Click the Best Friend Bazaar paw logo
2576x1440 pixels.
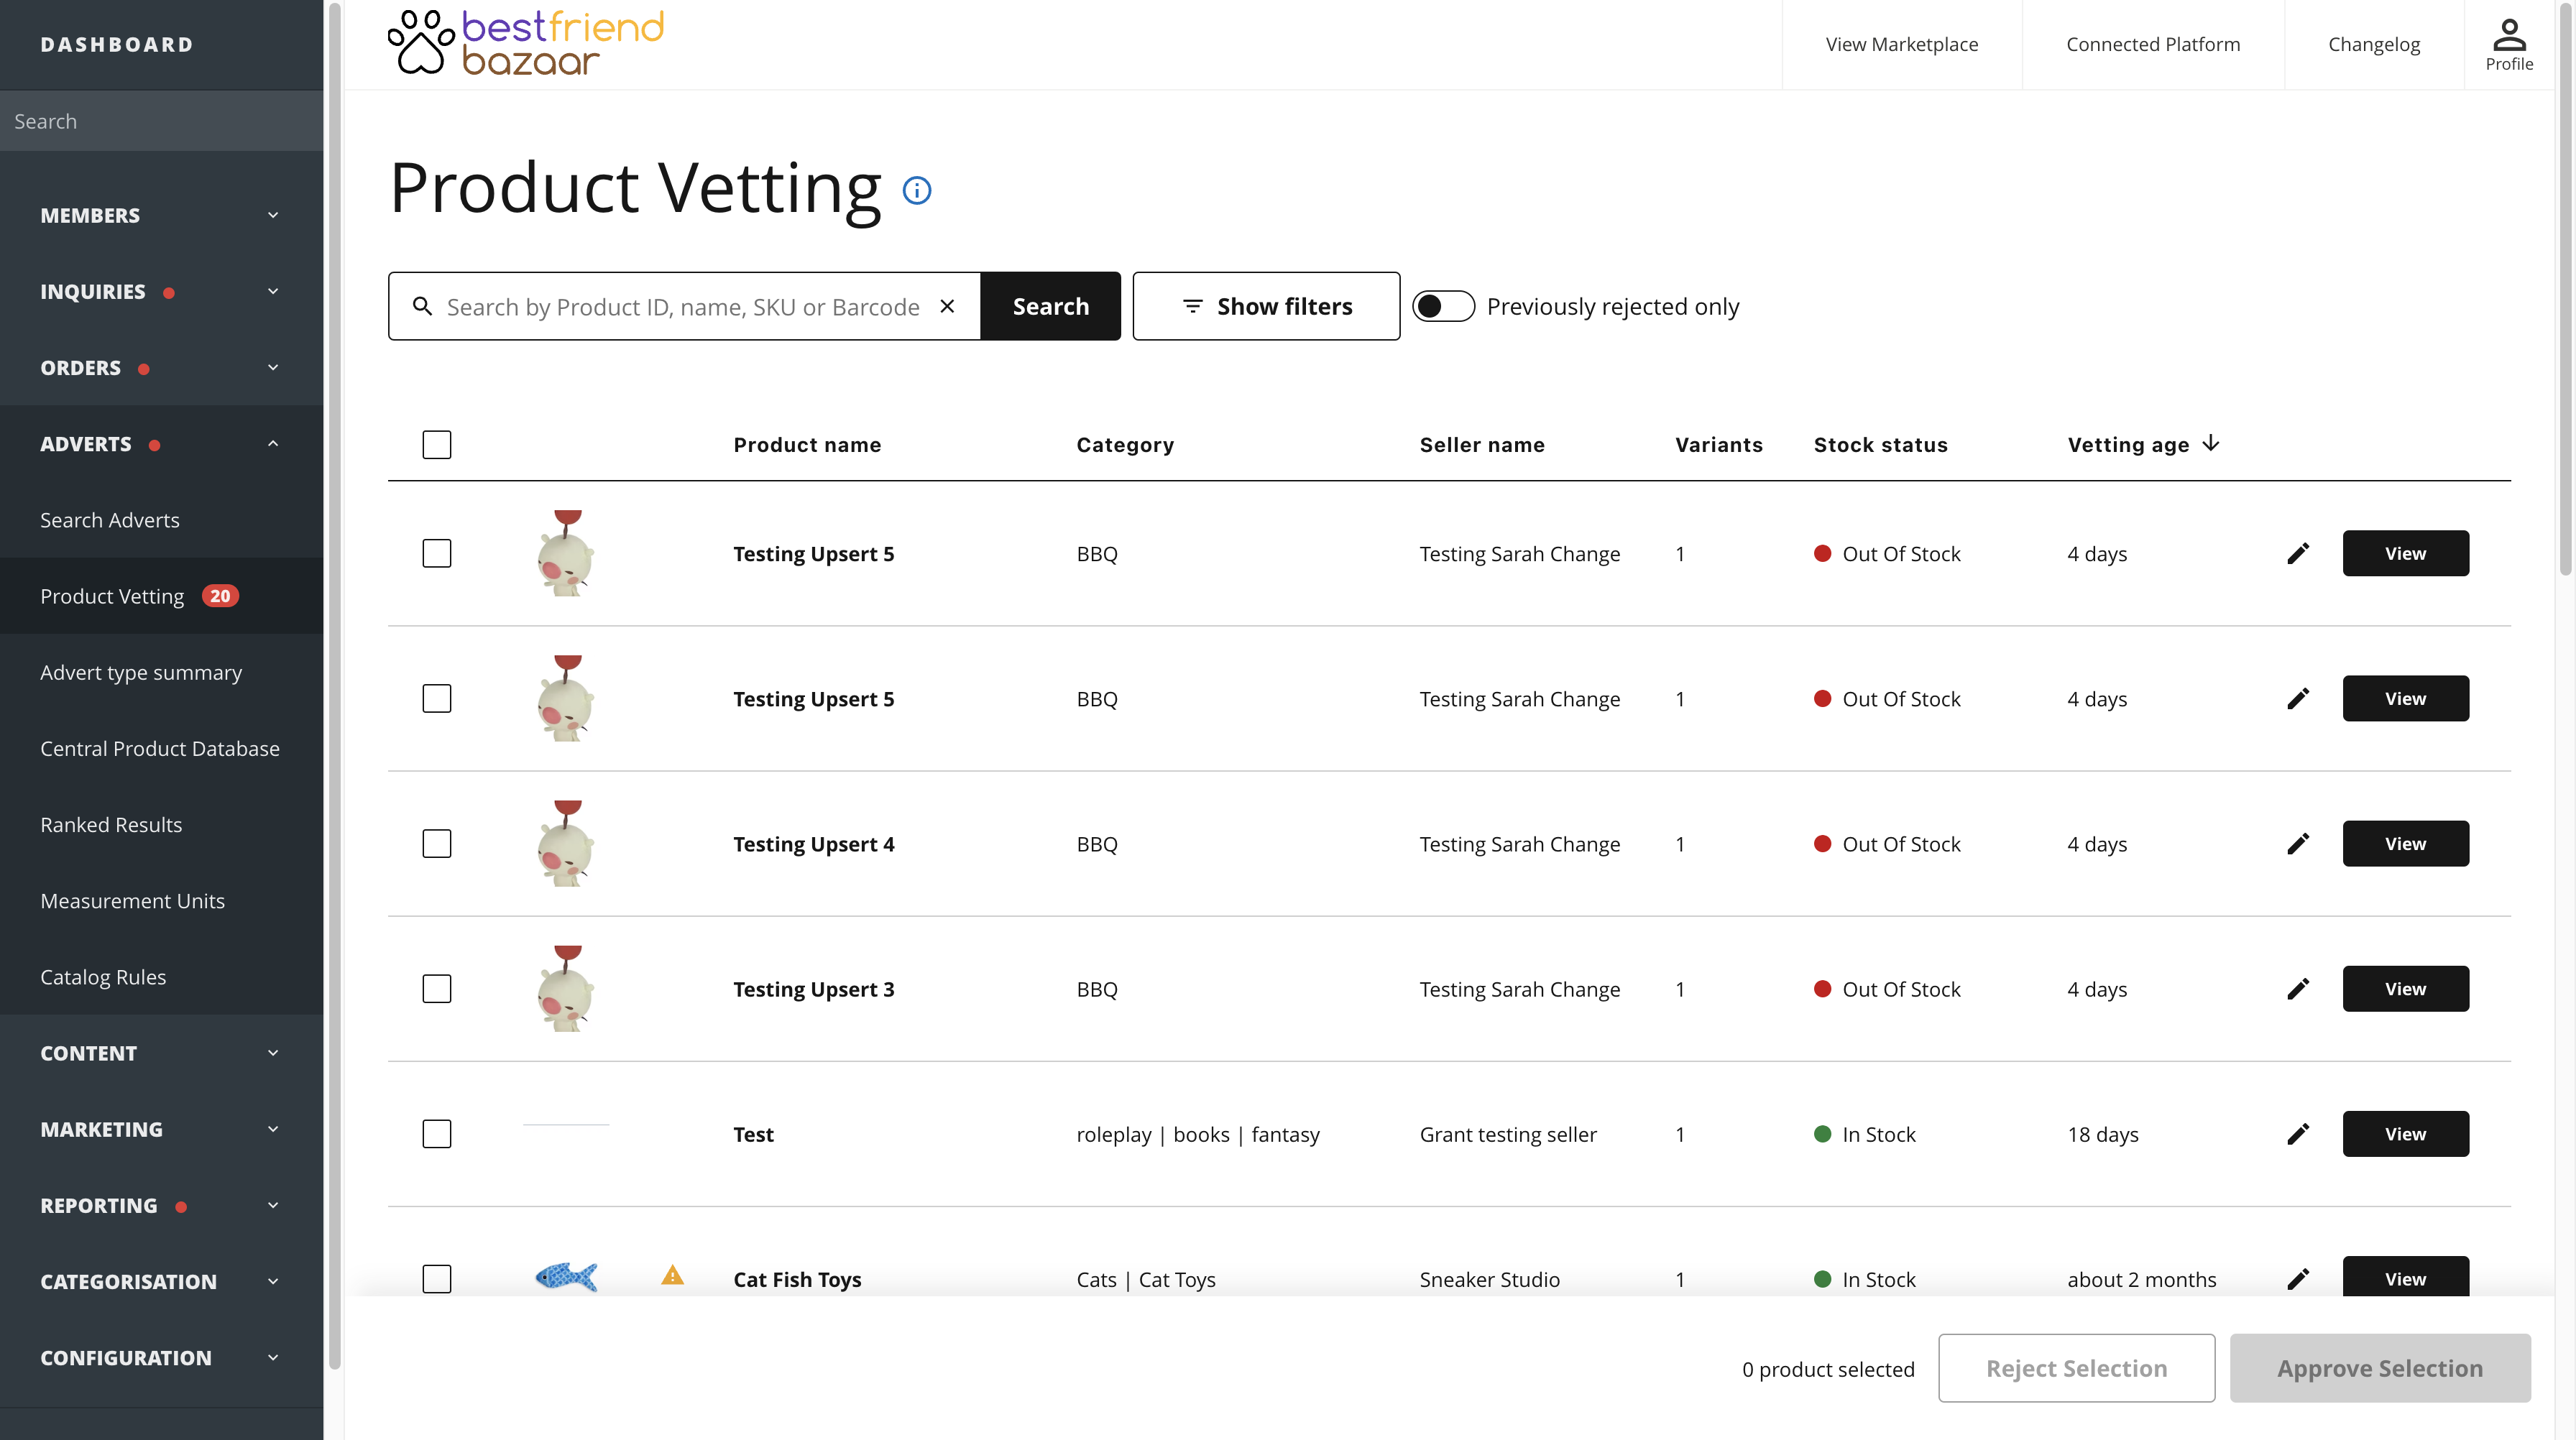421,42
